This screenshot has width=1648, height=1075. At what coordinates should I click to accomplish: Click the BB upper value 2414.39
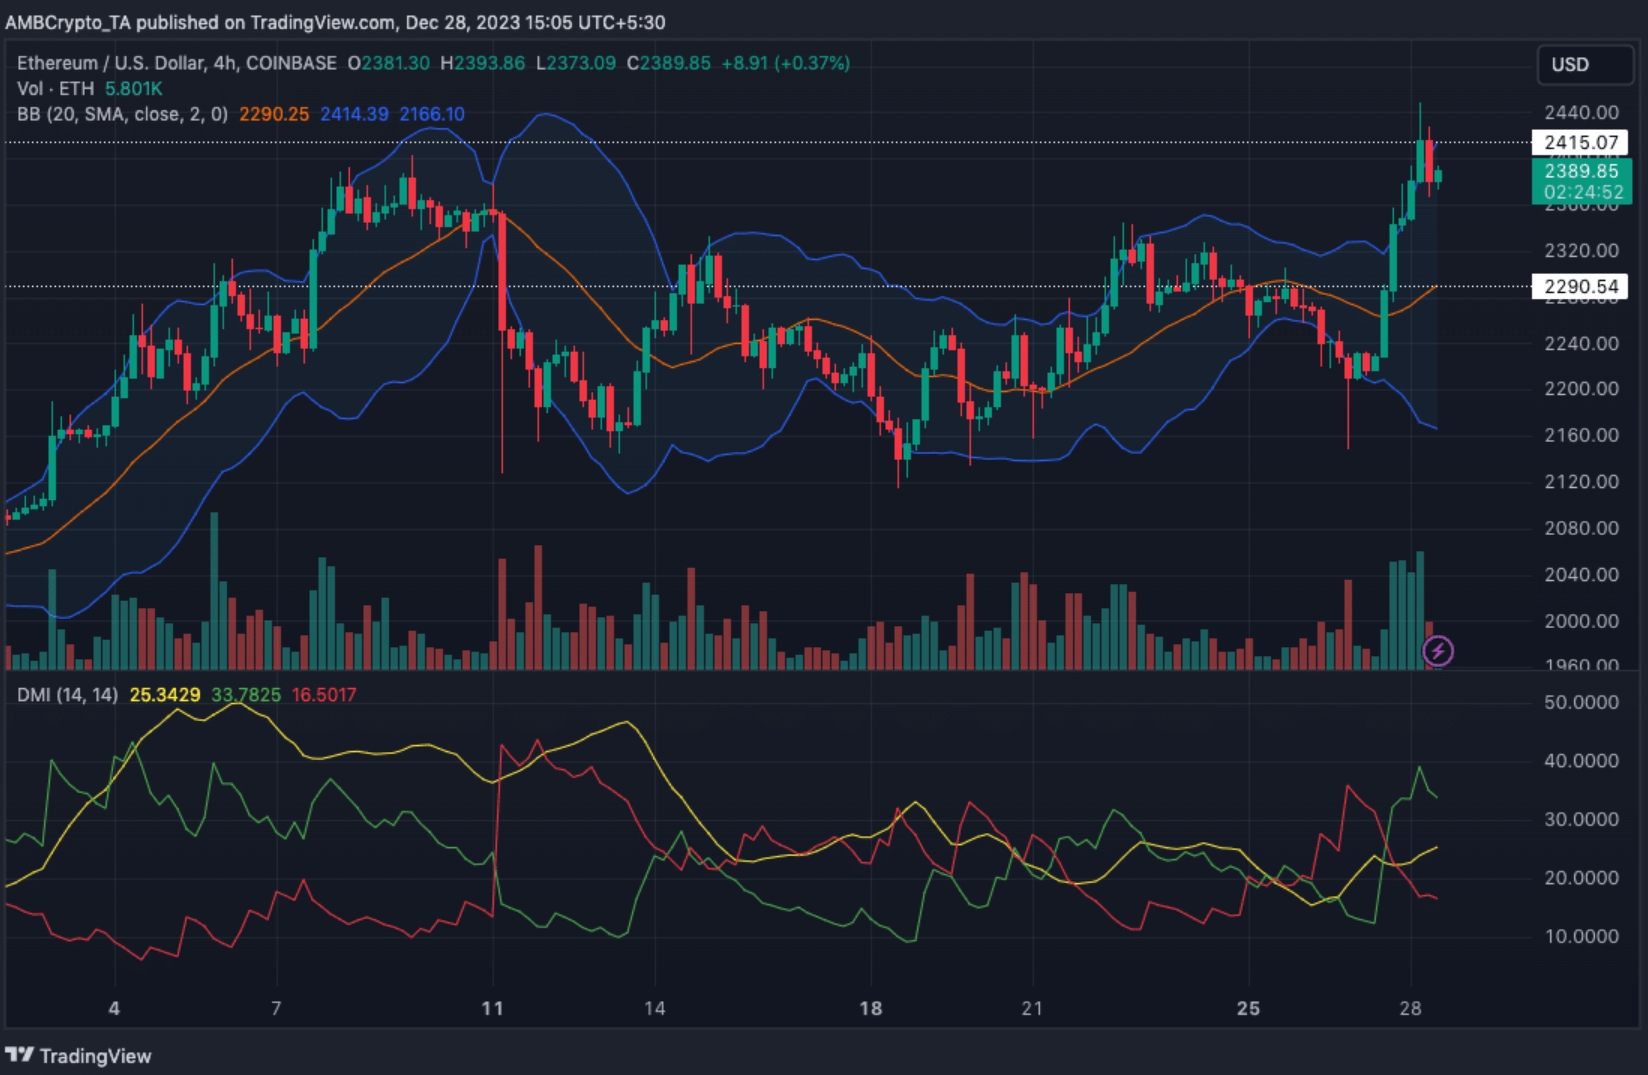[354, 114]
